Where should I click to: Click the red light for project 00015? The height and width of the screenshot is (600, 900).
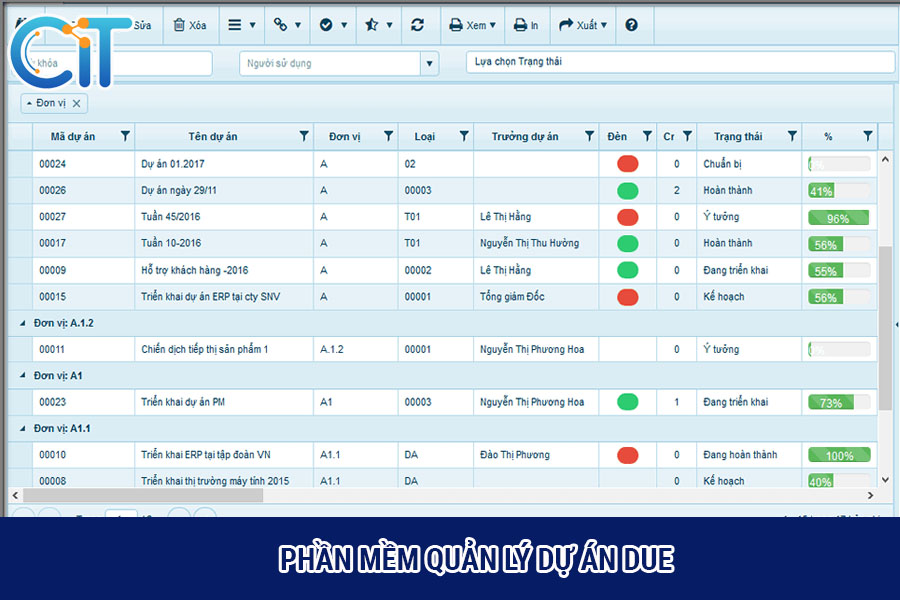[627, 297]
